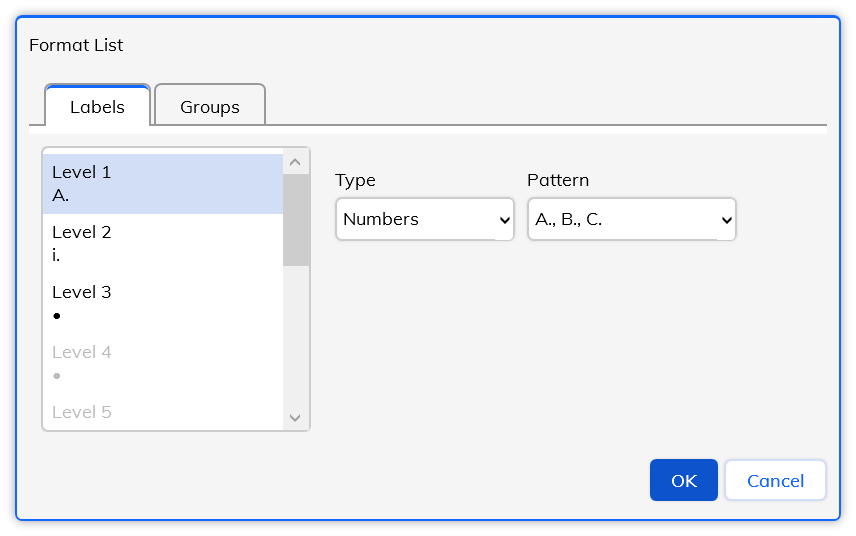Click the grey bullet under Level 4
This screenshot has height=536, width=856.
click(57, 376)
